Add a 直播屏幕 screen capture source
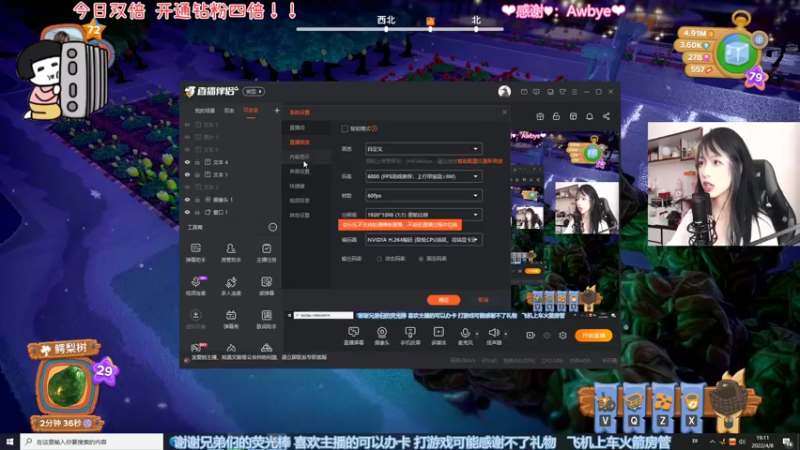Image resolution: width=800 pixels, height=450 pixels. click(354, 336)
